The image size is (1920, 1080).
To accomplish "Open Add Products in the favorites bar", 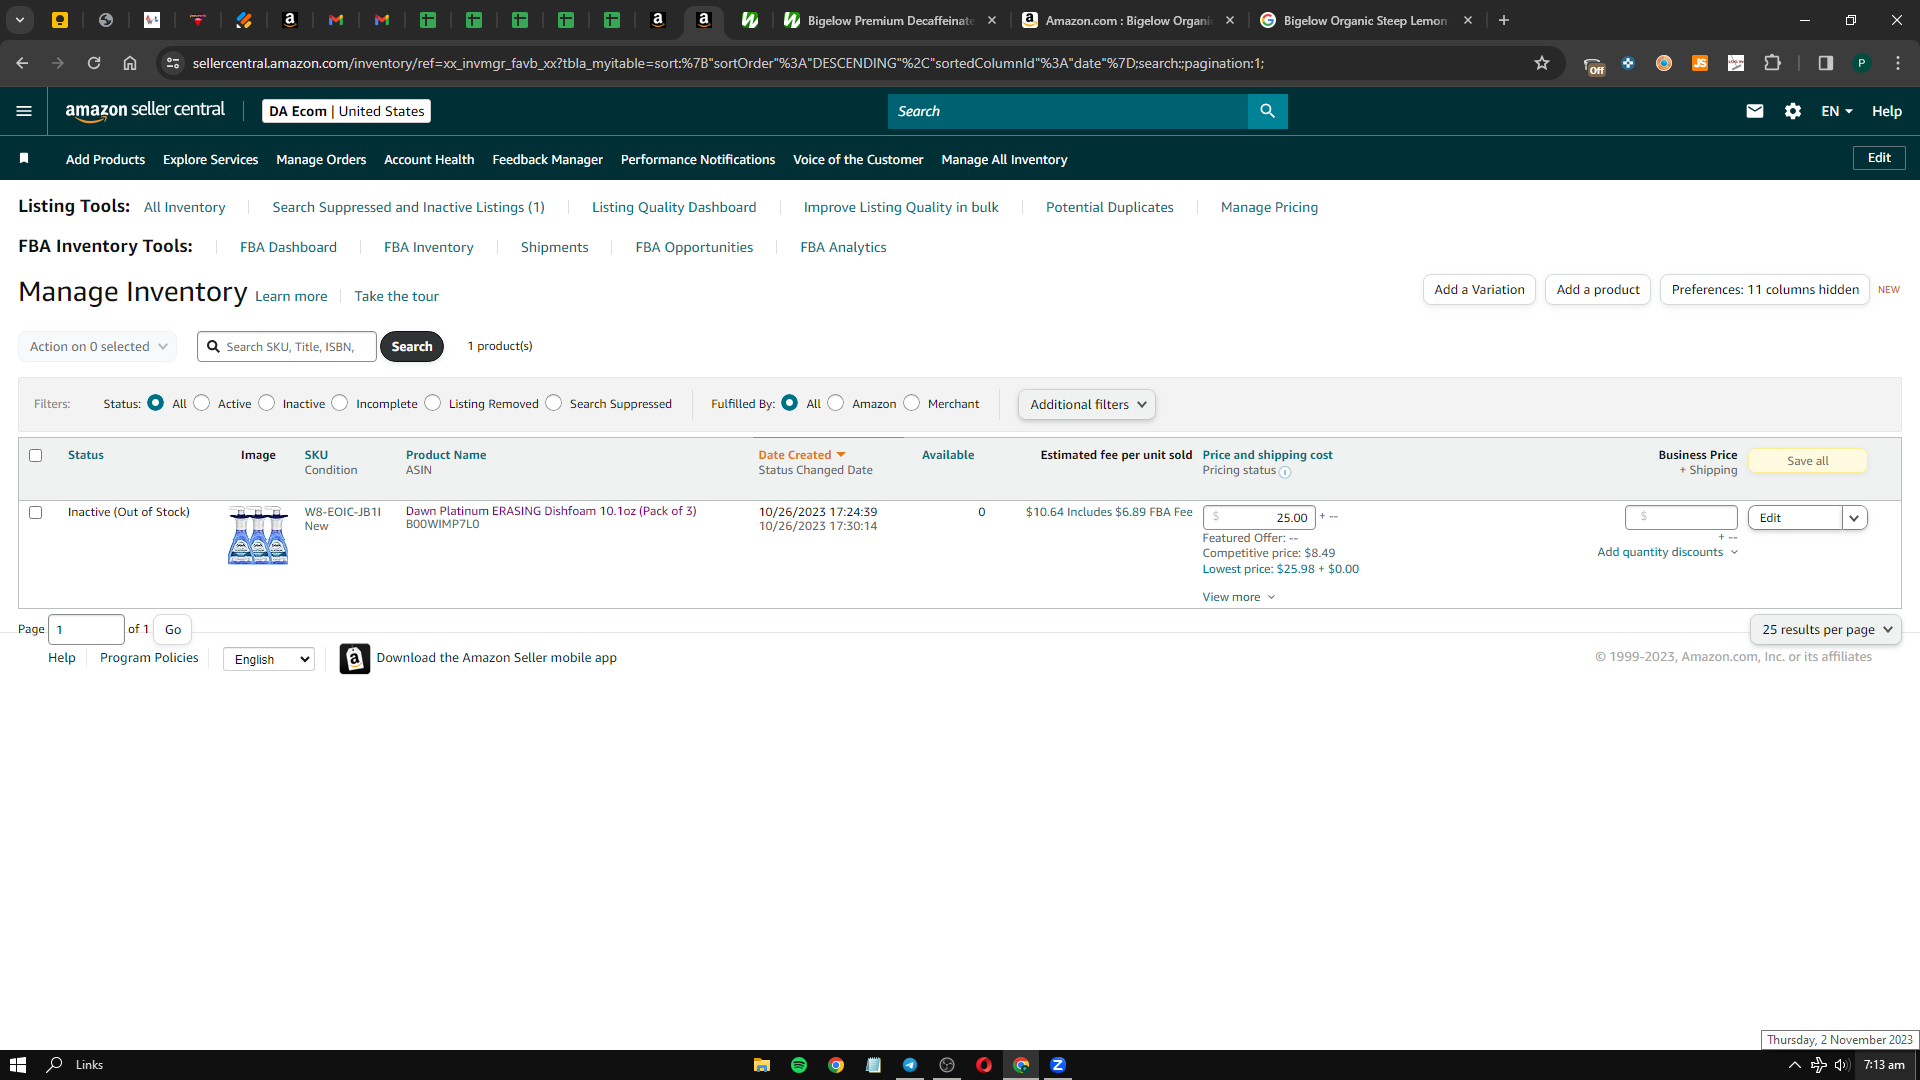I will coord(105,160).
